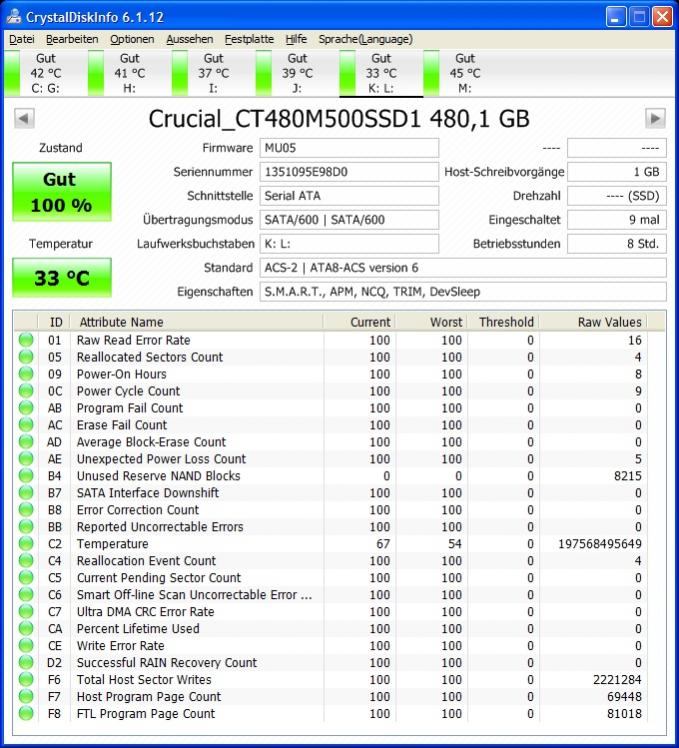Image resolution: width=679 pixels, height=748 pixels.
Task: Click status circle of Reallocated Sectors Count
Action: pos(26,357)
